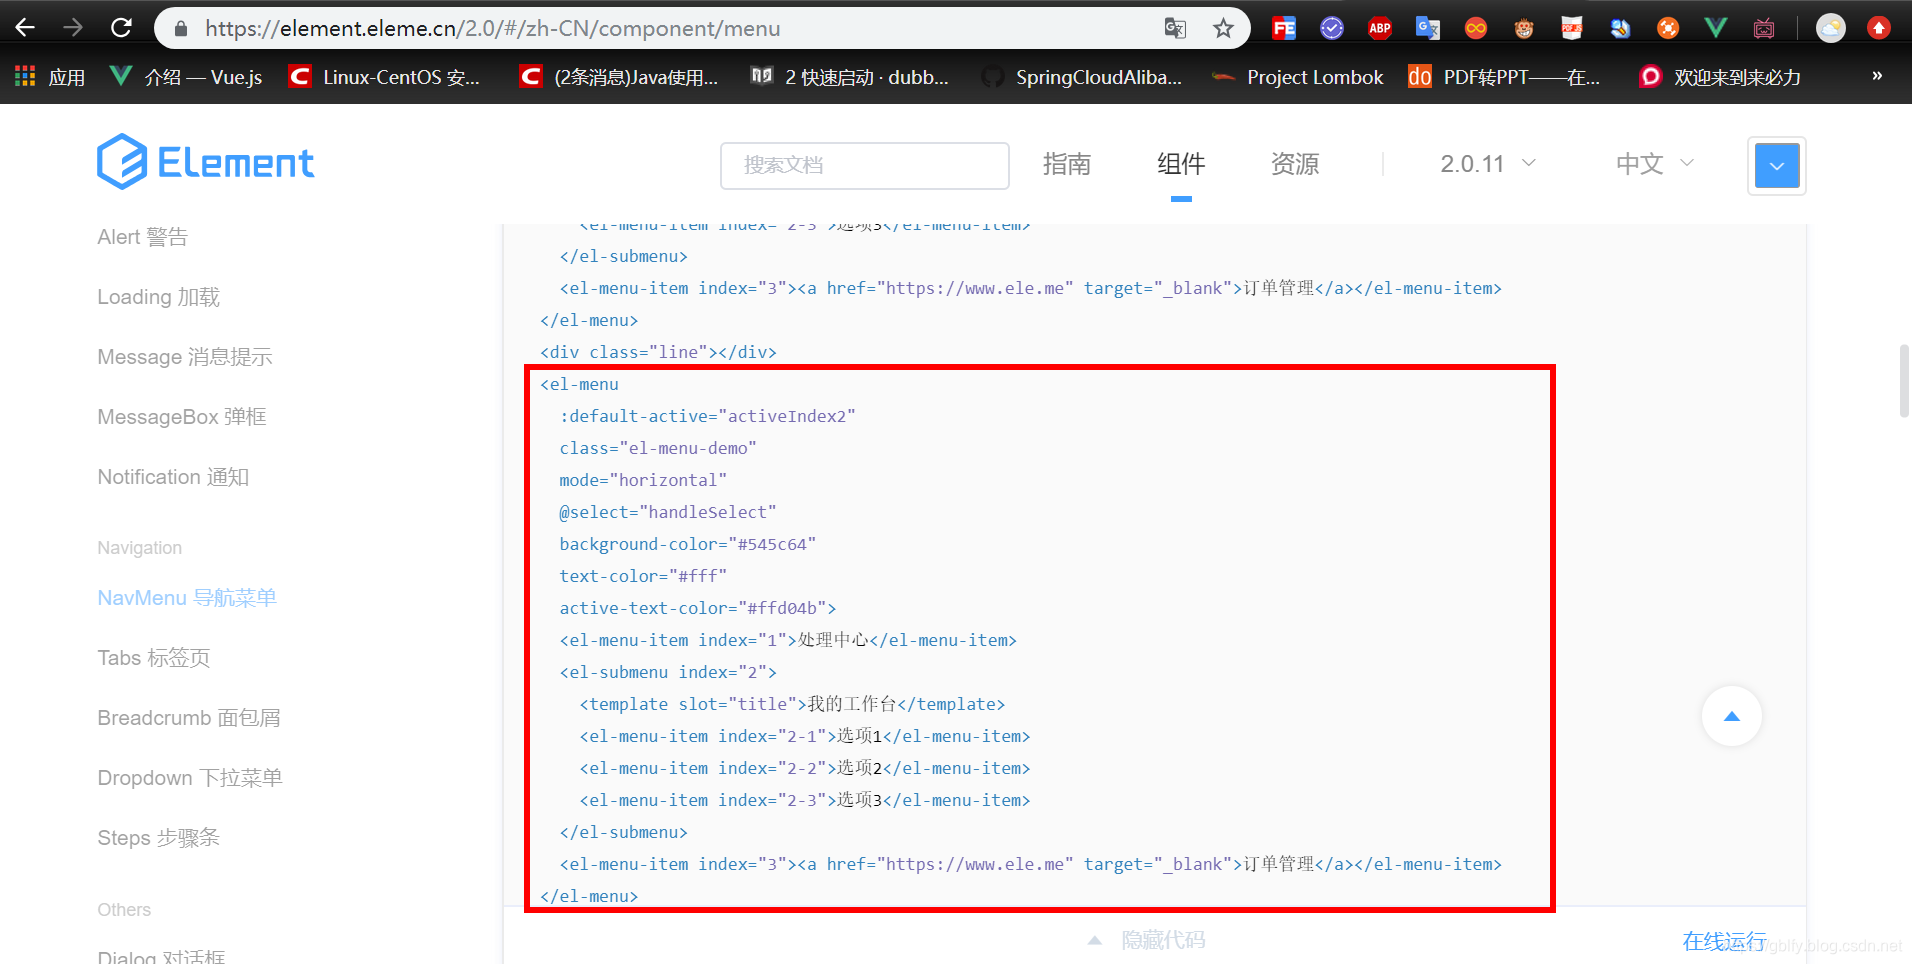This screenshot has height=964, width=1912.
Task: Select Message 消息提示 in sidebar
Action: [185, 357]
